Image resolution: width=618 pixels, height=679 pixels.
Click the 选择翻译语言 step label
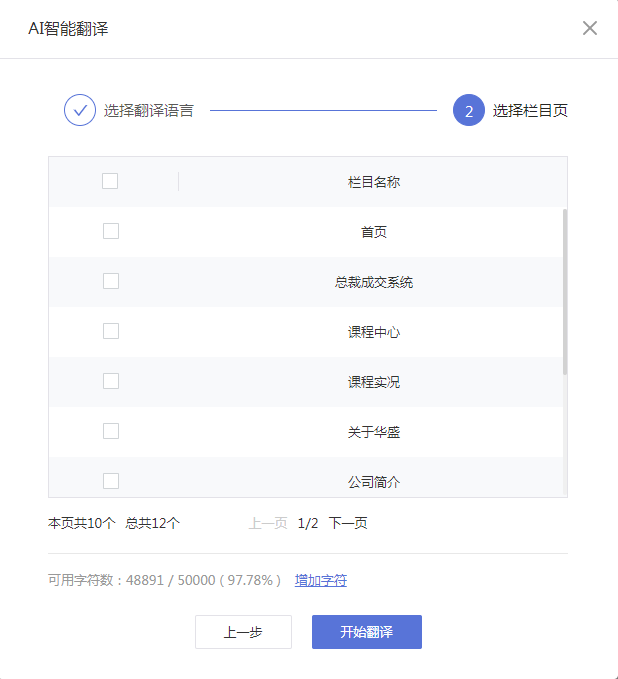pyautogui.click(x=149, y=110)
